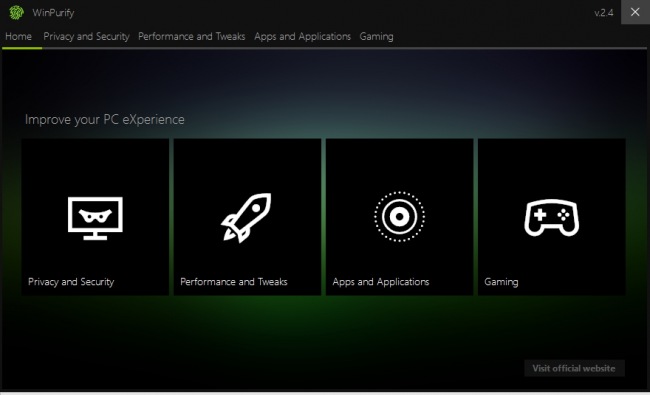Open the Privacy and Security masked monitor icon
This screenshot has width=650, height=395.
(x=95, y=218)
